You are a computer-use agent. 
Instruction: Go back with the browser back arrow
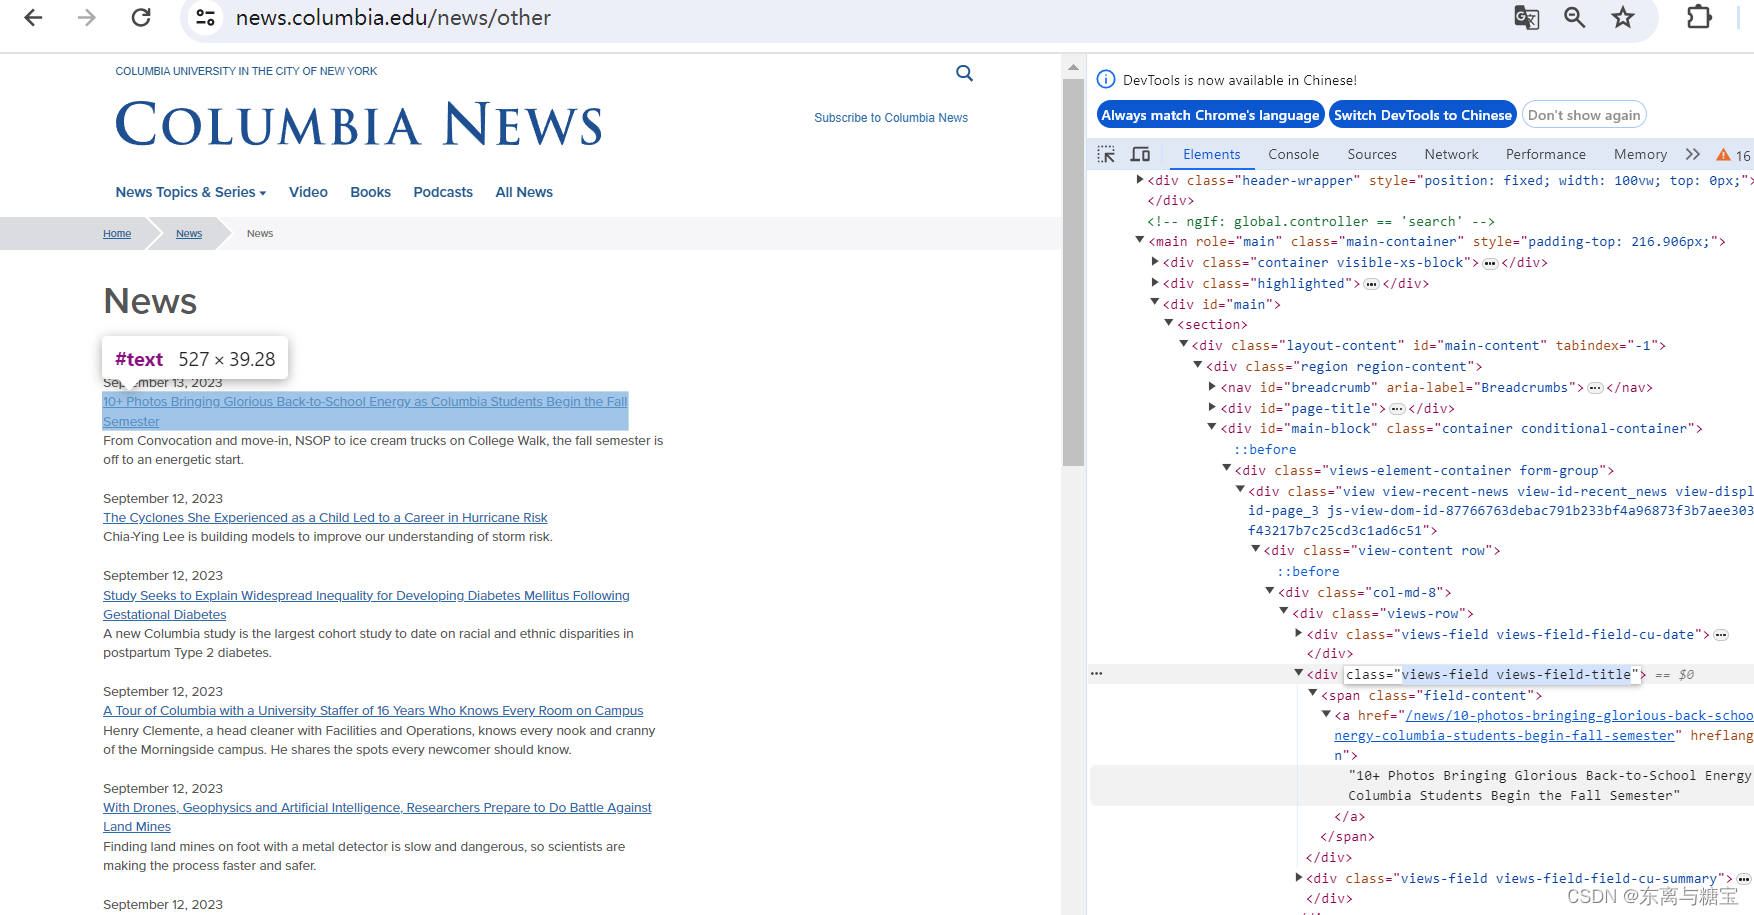[x=33, y=17]
